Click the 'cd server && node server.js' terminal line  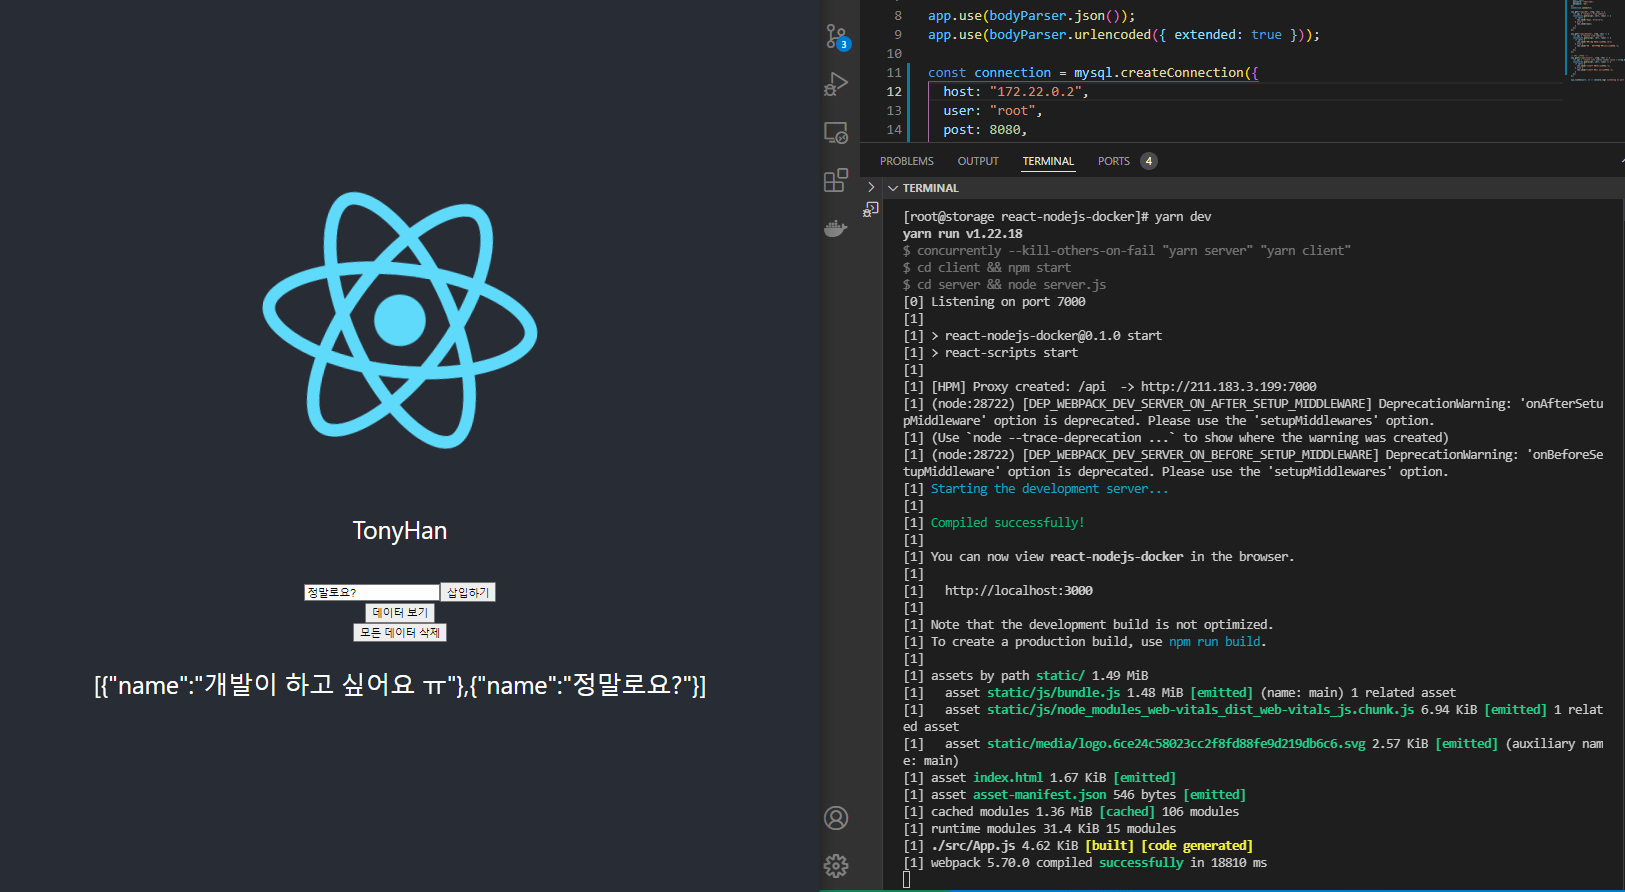pos(1004,284)
